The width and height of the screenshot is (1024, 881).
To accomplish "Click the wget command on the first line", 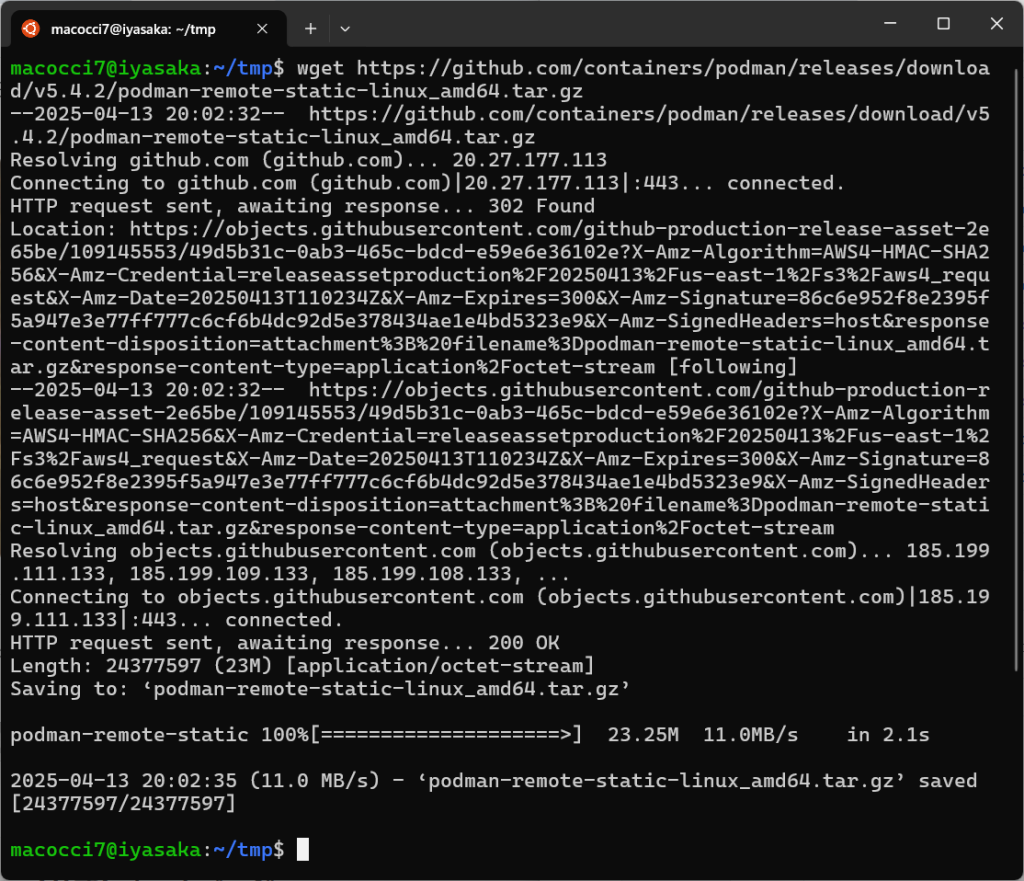I will (x=320, y=69).
